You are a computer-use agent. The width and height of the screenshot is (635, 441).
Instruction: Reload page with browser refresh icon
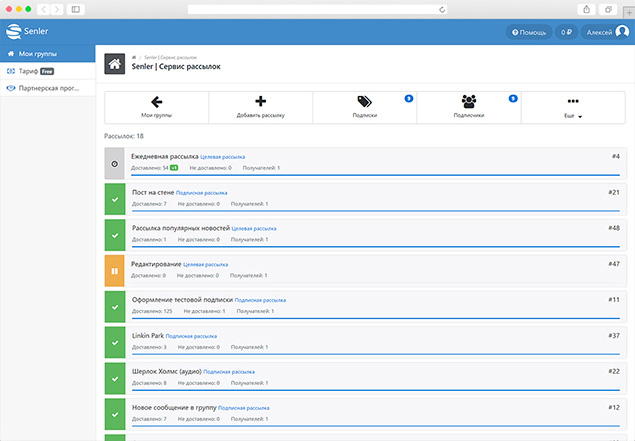[442, 9]
